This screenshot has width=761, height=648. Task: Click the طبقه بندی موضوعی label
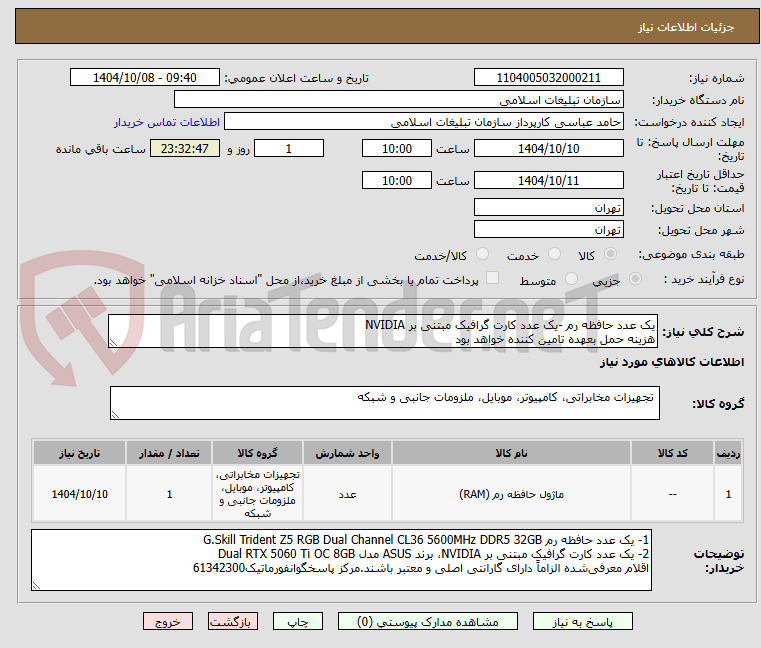pyautogui.click(x=691, y=254)
